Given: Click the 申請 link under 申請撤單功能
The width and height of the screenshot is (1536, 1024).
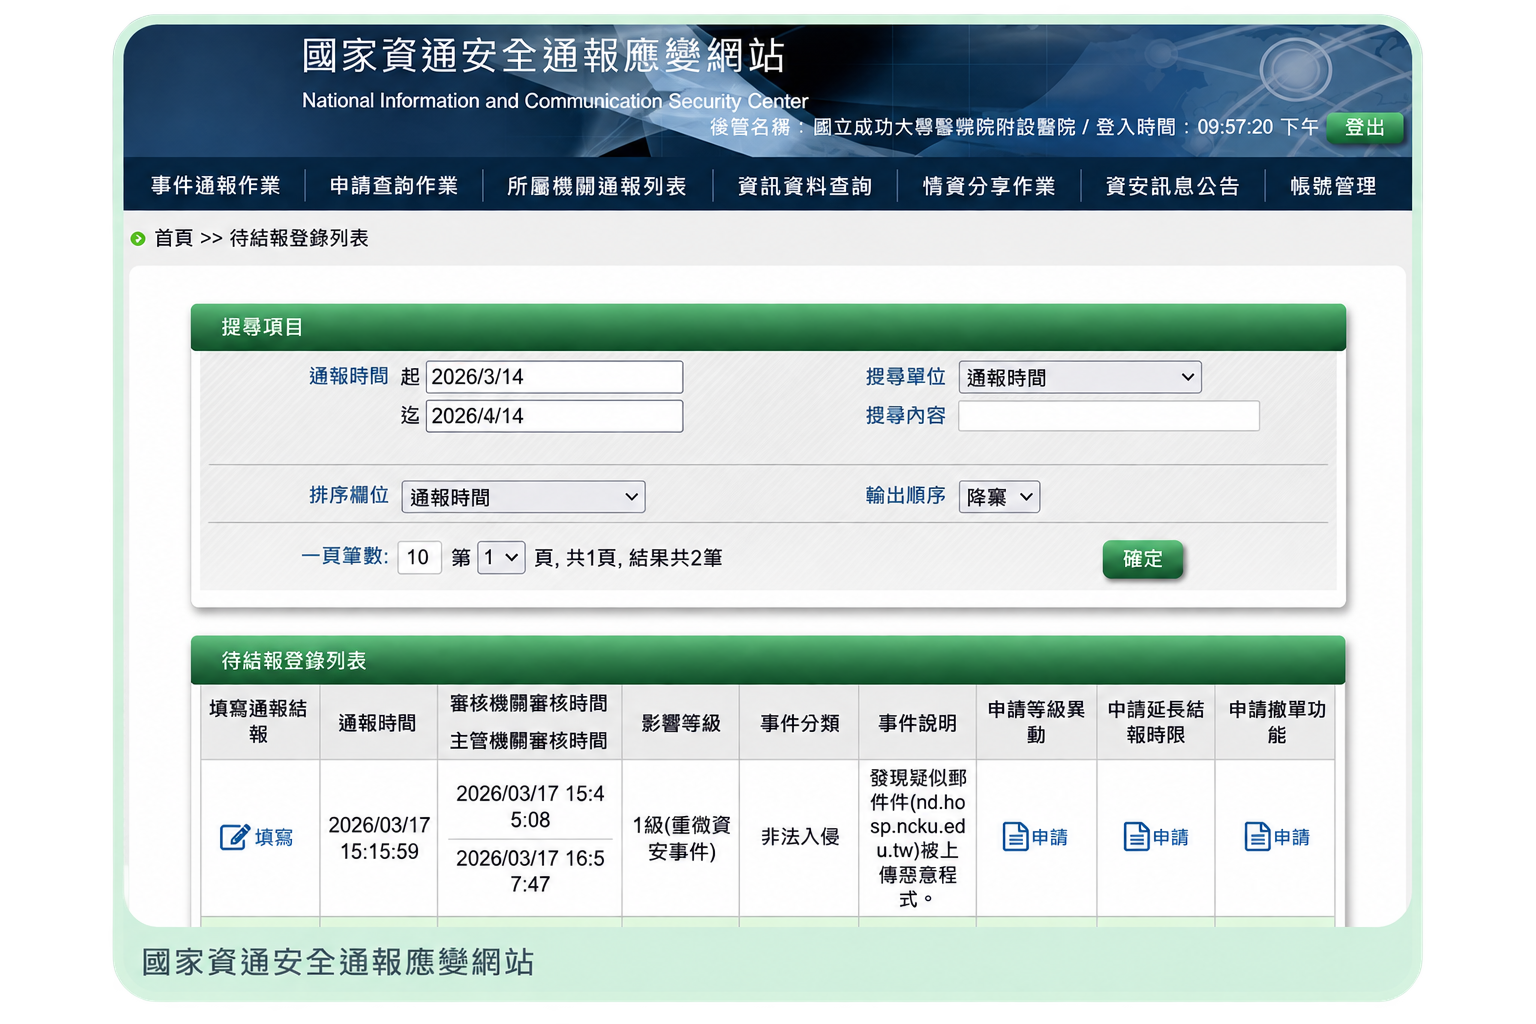Looking at the screenshot, I should [1292, 837].
